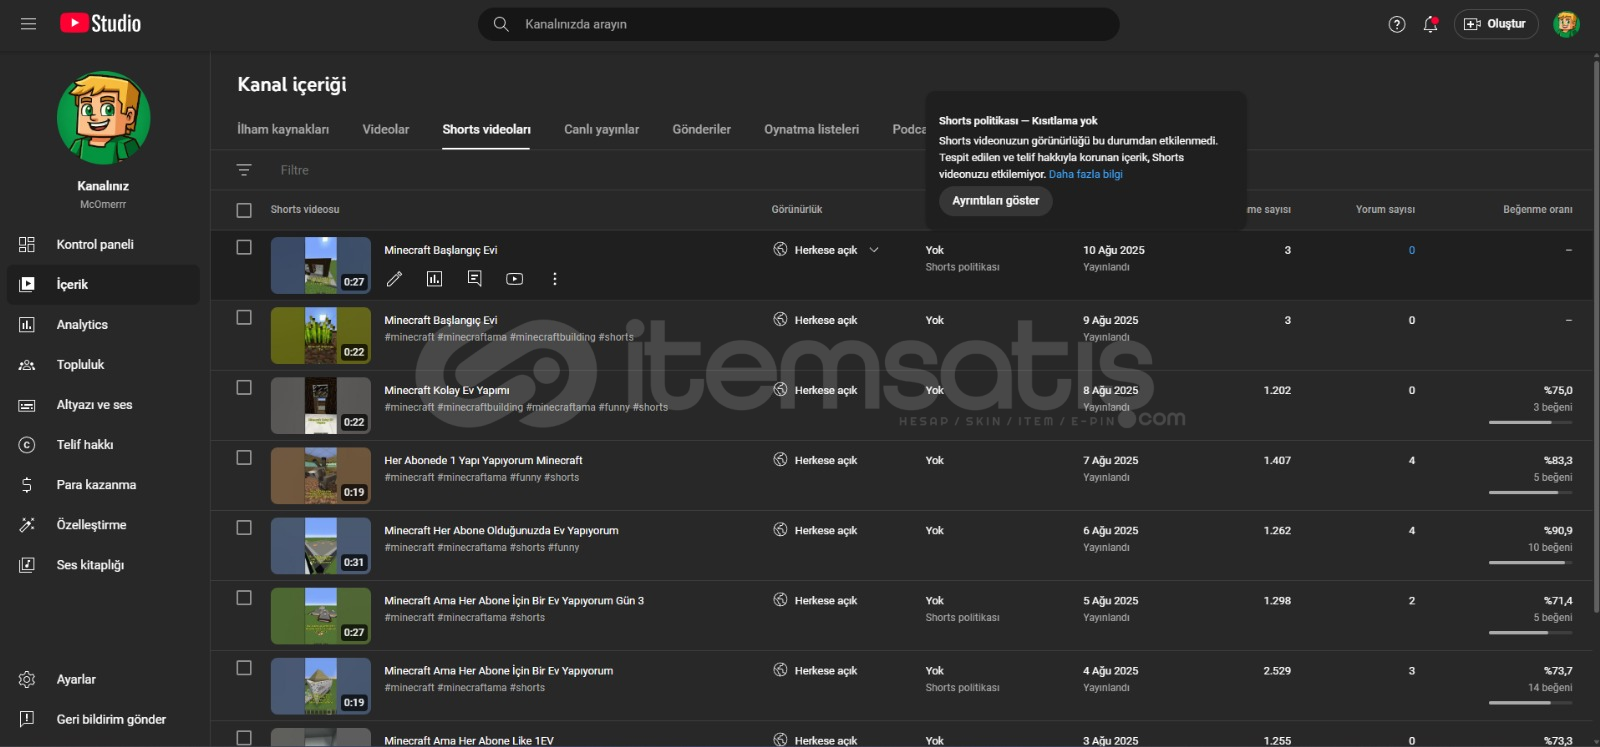The height and width of the screenshot is (747, 1600).
Task: Select checkbox for 9 Ağu 2025 video
Action: (x=244, y=317)
